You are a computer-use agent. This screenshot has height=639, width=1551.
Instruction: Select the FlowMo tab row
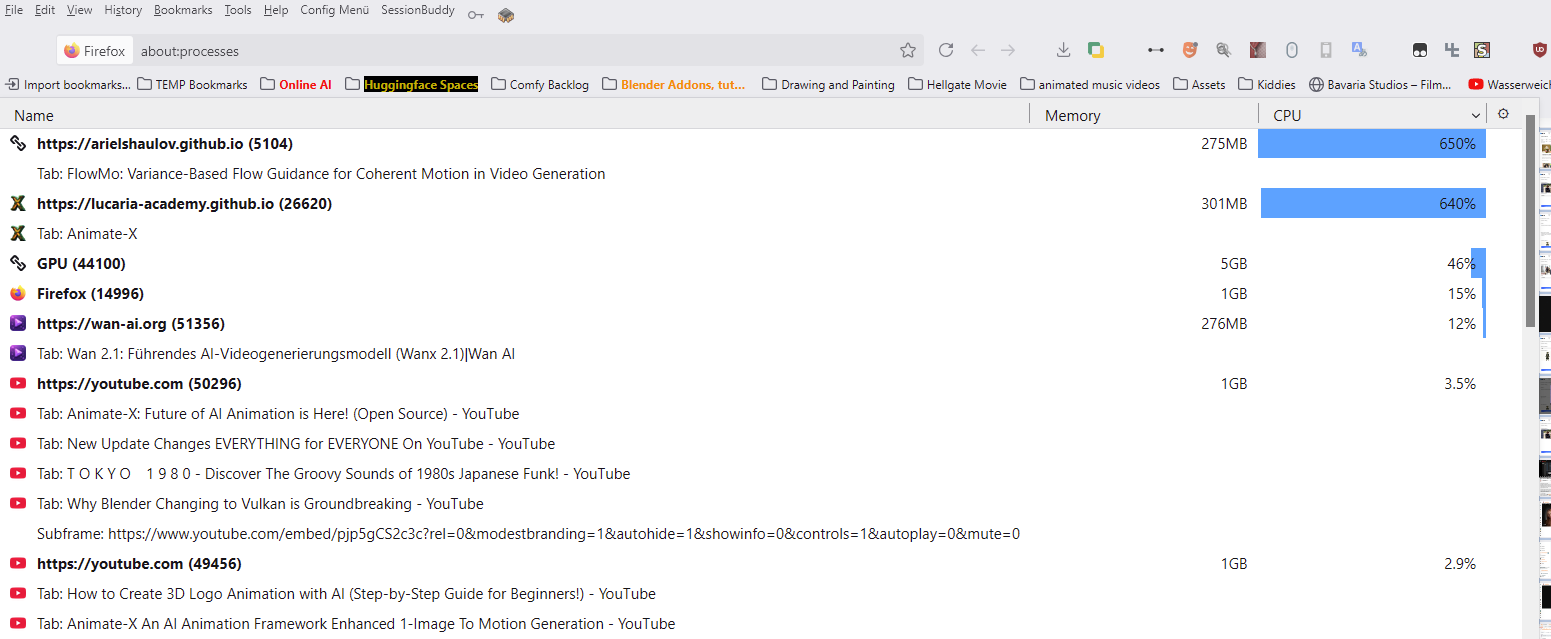[x=745, y=174]
